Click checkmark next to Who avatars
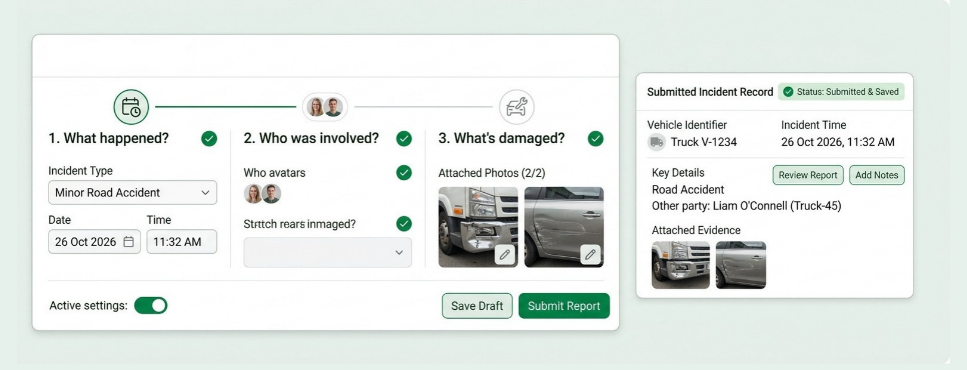 (x=404, y=173)
